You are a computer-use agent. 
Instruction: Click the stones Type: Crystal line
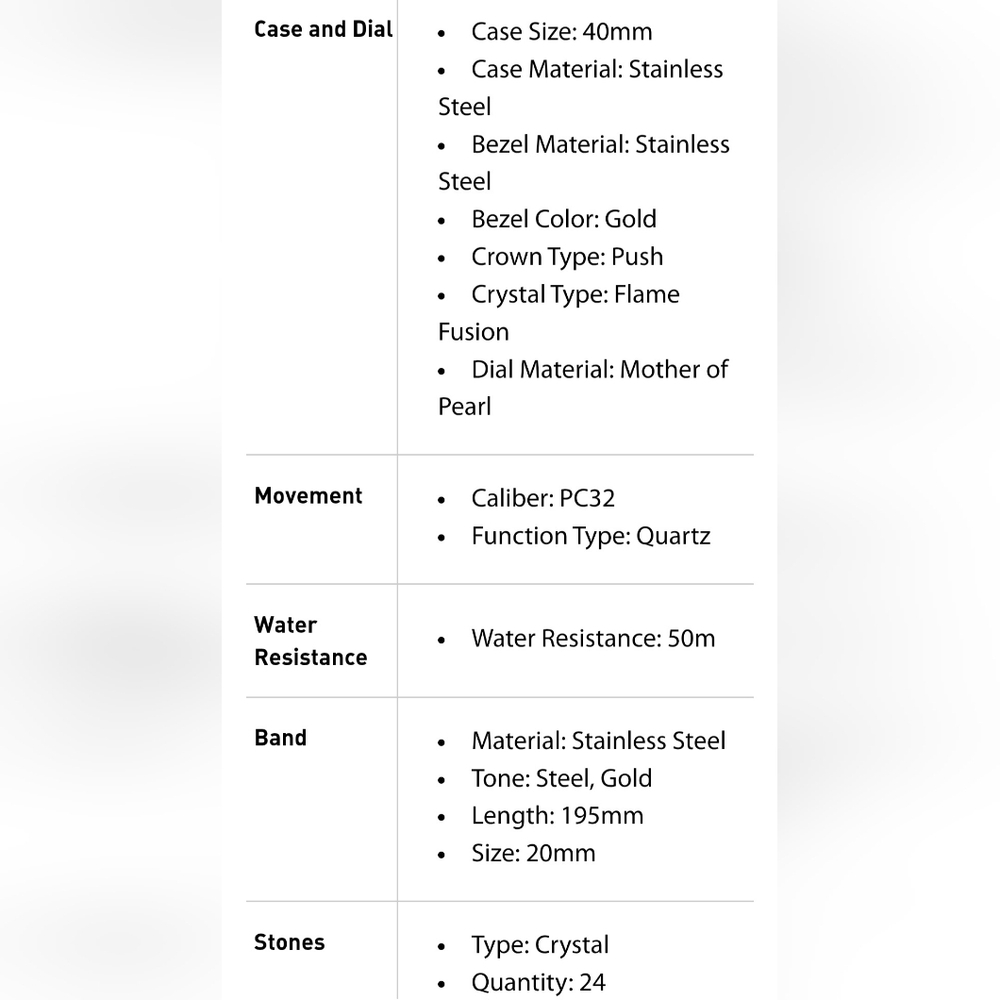pyautogui.click(x=540, y=945)
